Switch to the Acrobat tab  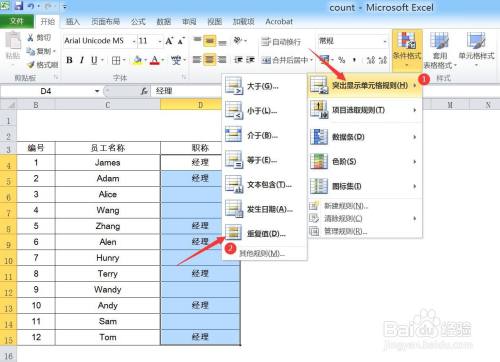279,22
